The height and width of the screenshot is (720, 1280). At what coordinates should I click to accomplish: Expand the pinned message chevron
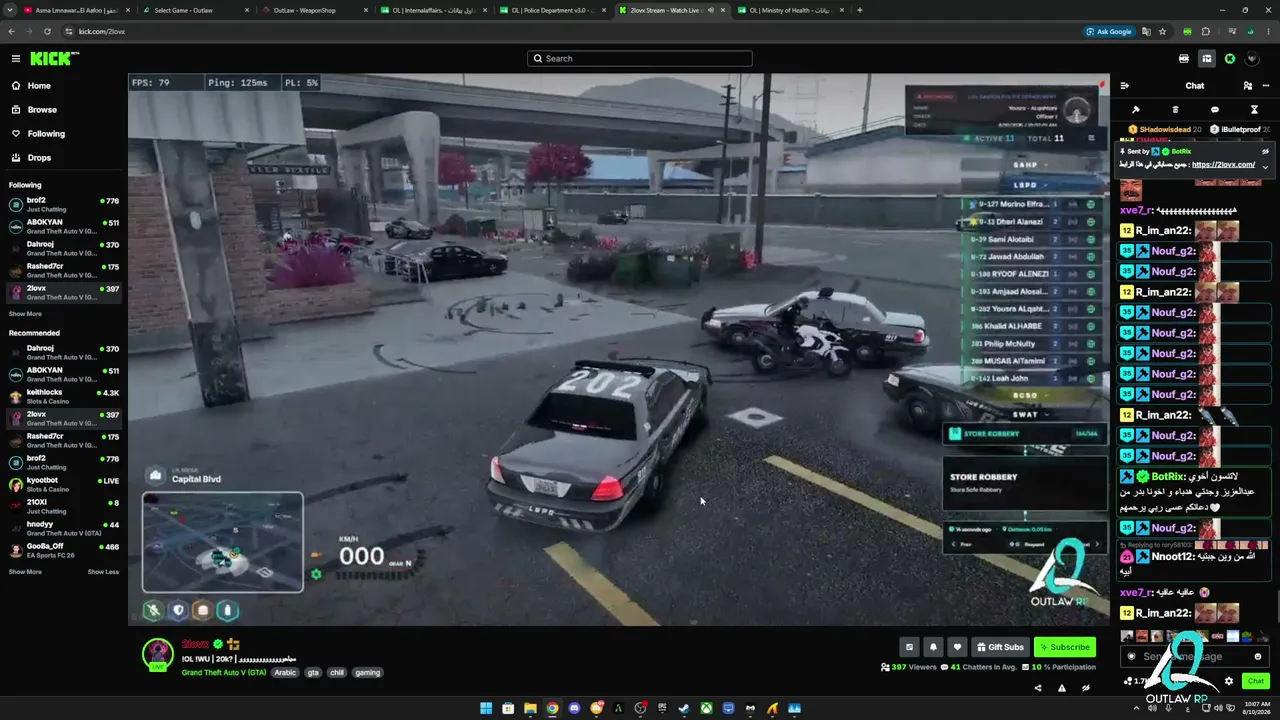point(1265,167)
